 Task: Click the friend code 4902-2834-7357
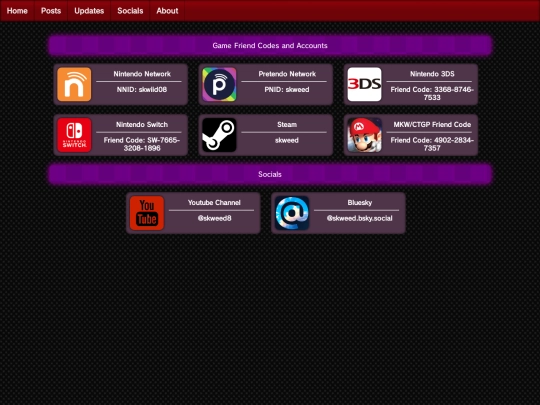pos(432,144)
